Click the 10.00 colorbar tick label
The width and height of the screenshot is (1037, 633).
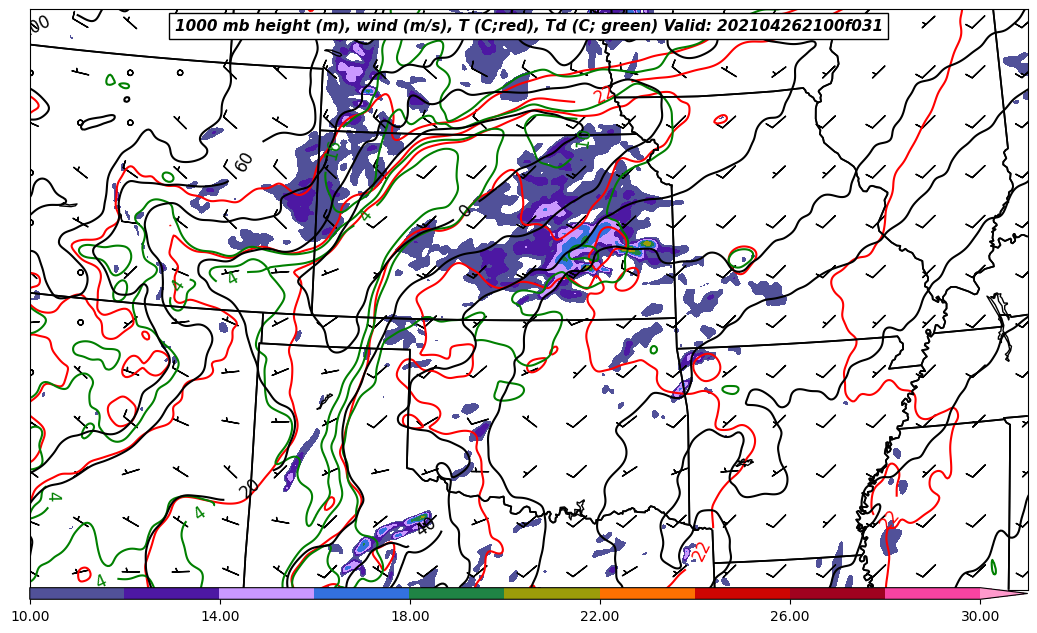pyautogui.click(x=30, y=616)
